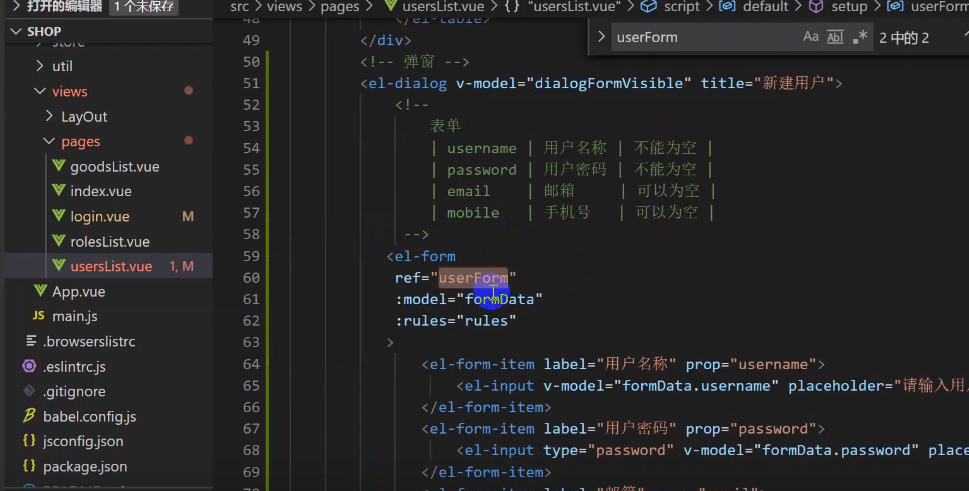The height and width of the screenshot is (491, 969).
Task: Open App.vue file
Action: pos(78,292)
